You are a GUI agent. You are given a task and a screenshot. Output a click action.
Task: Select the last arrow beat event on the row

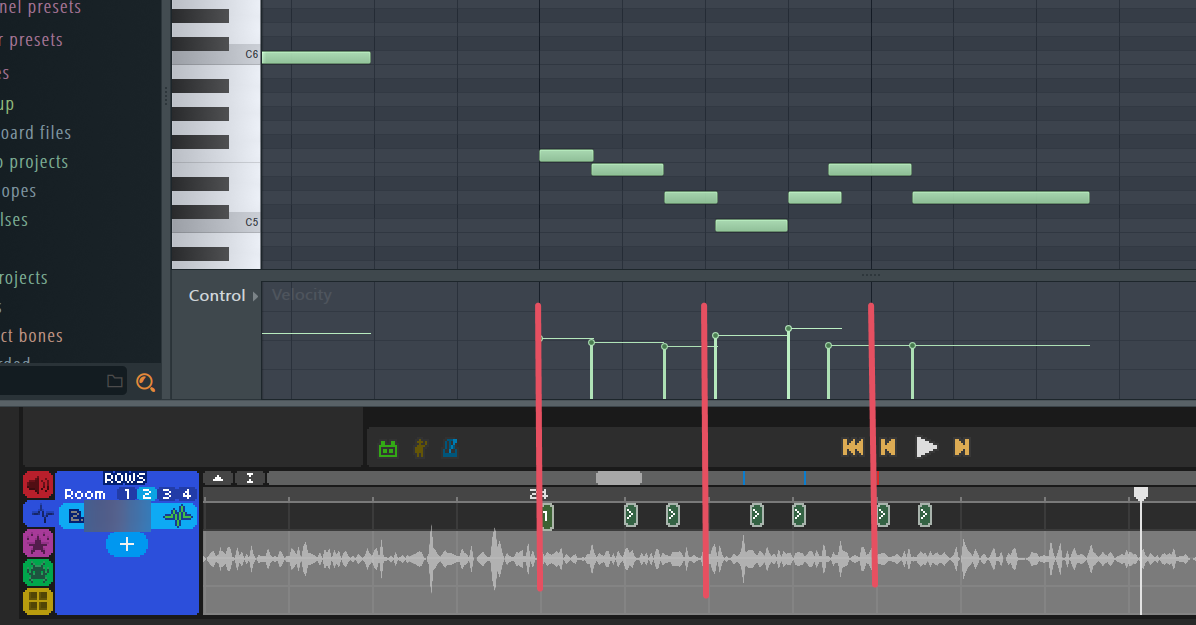(x=924, y=515)
